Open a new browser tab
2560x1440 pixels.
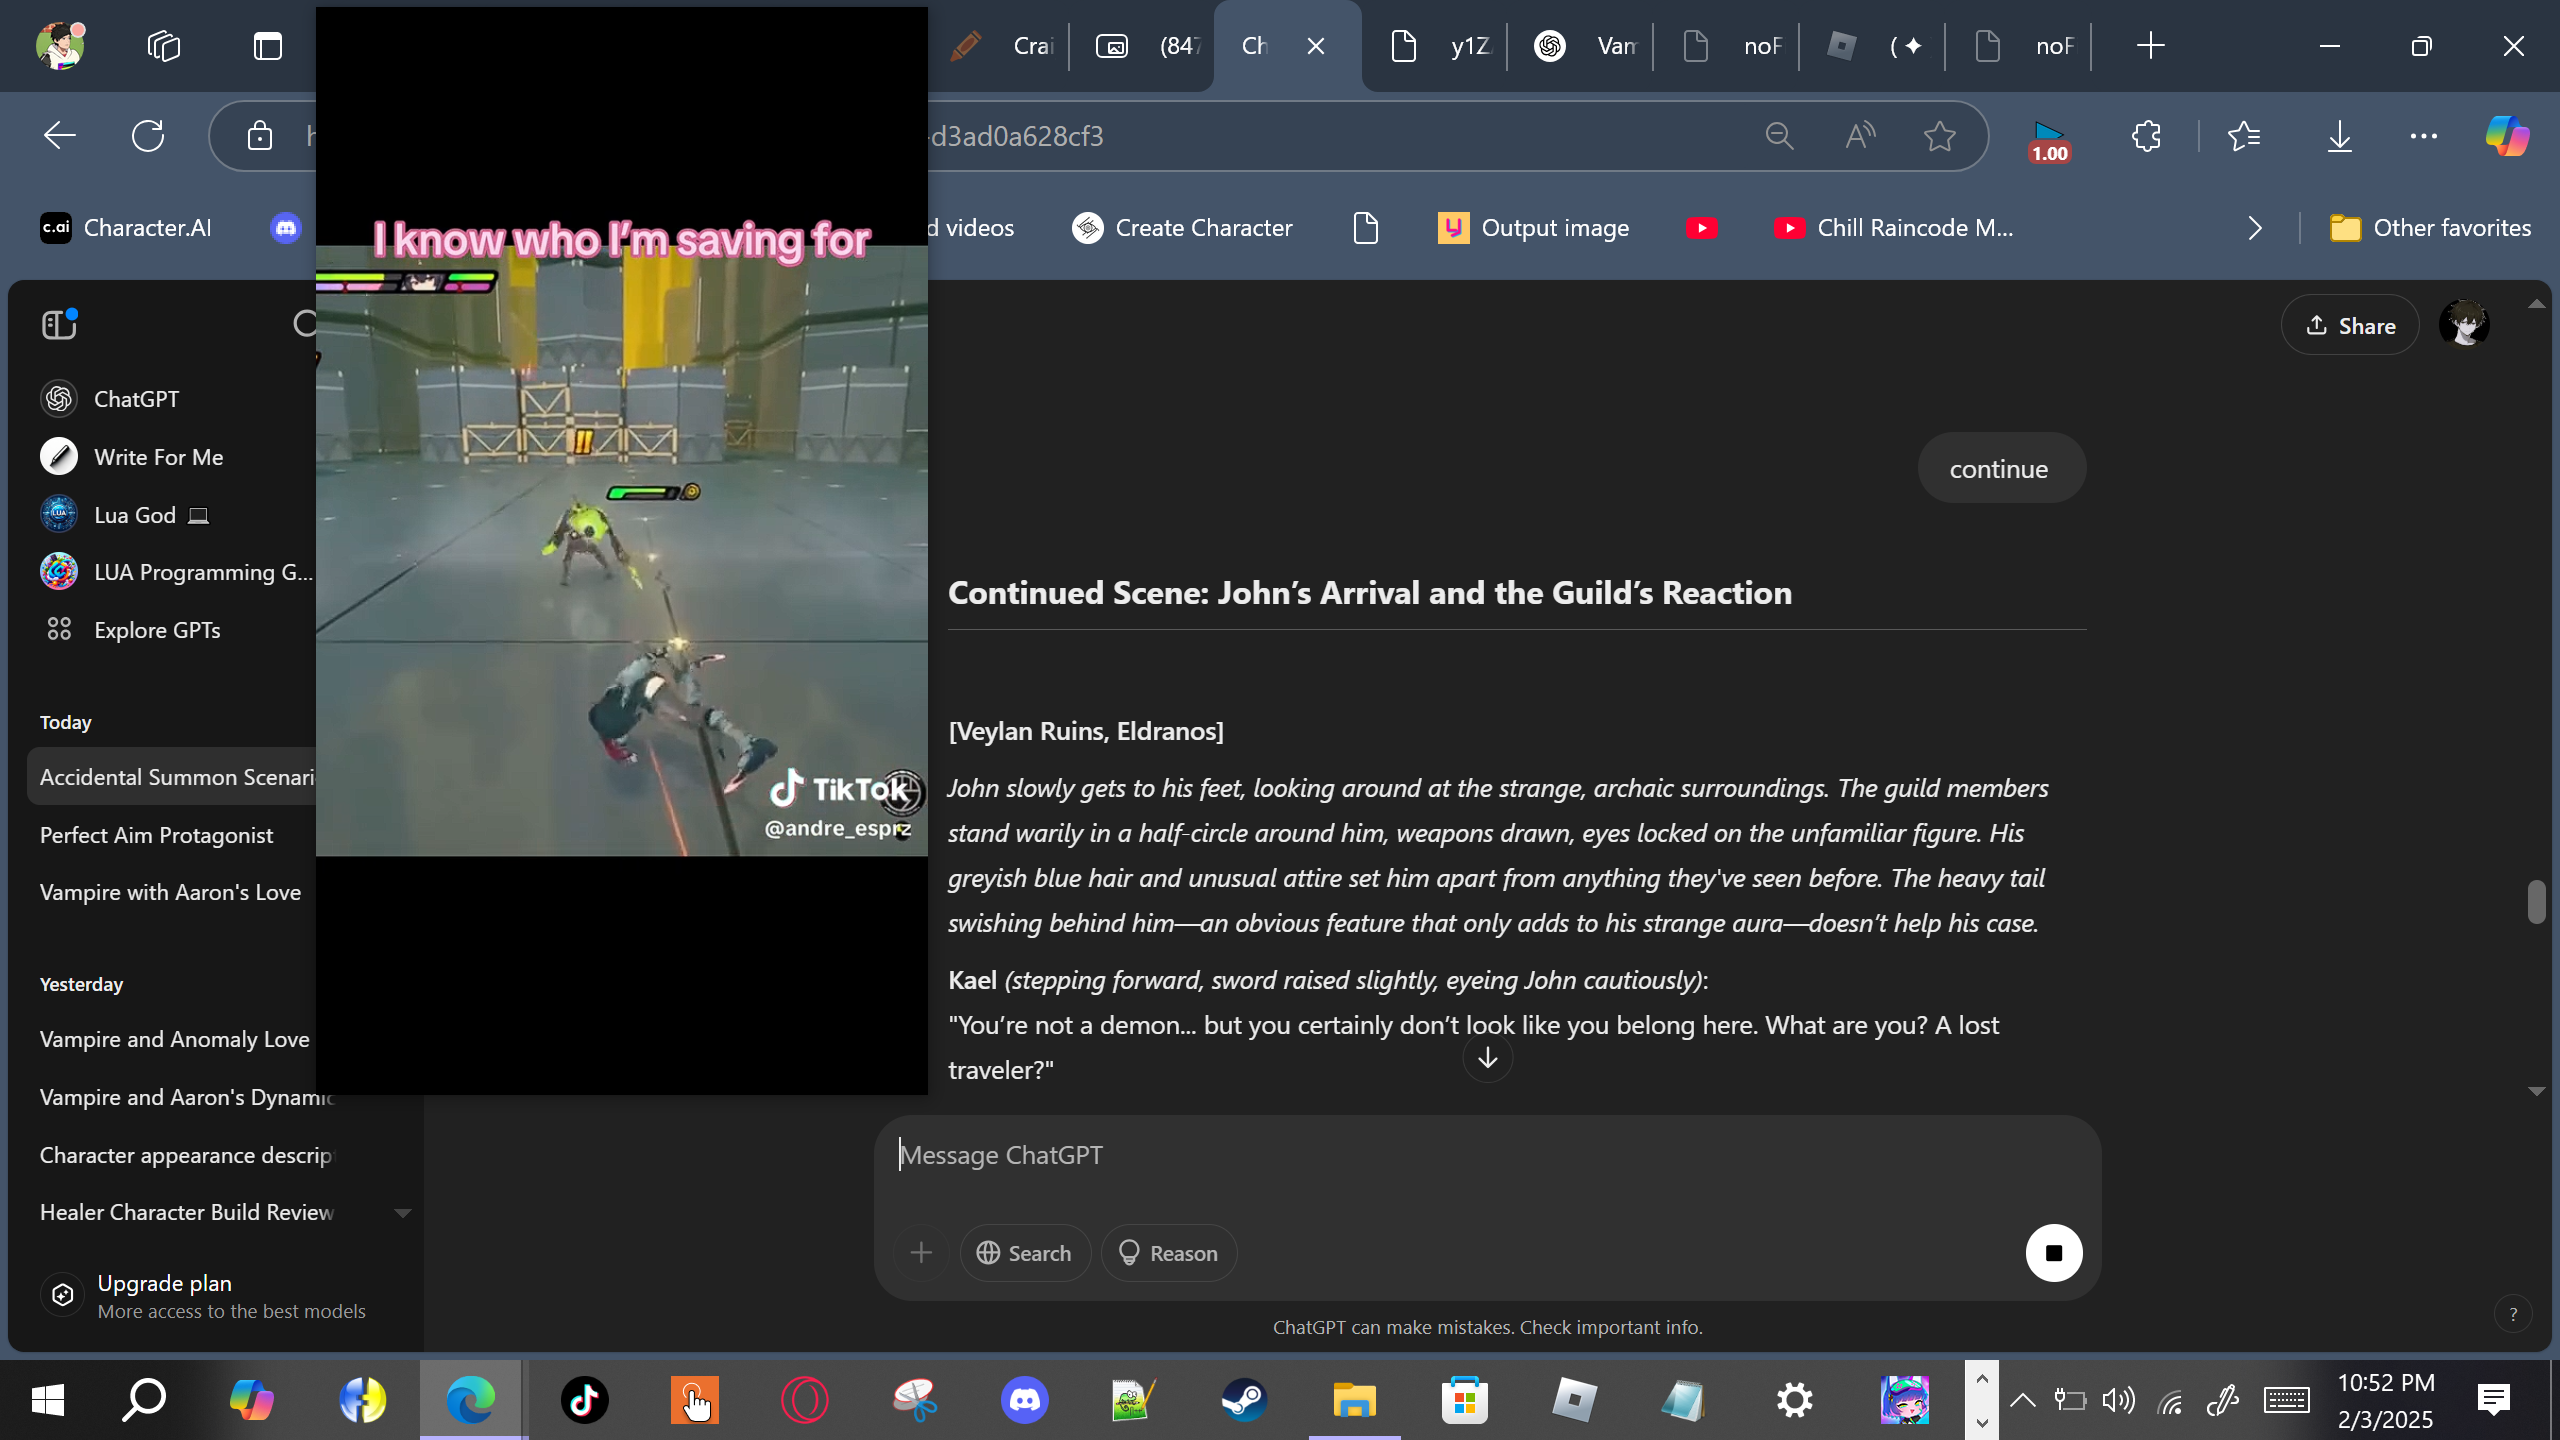pyautogui.click(x=2150, y=46)
